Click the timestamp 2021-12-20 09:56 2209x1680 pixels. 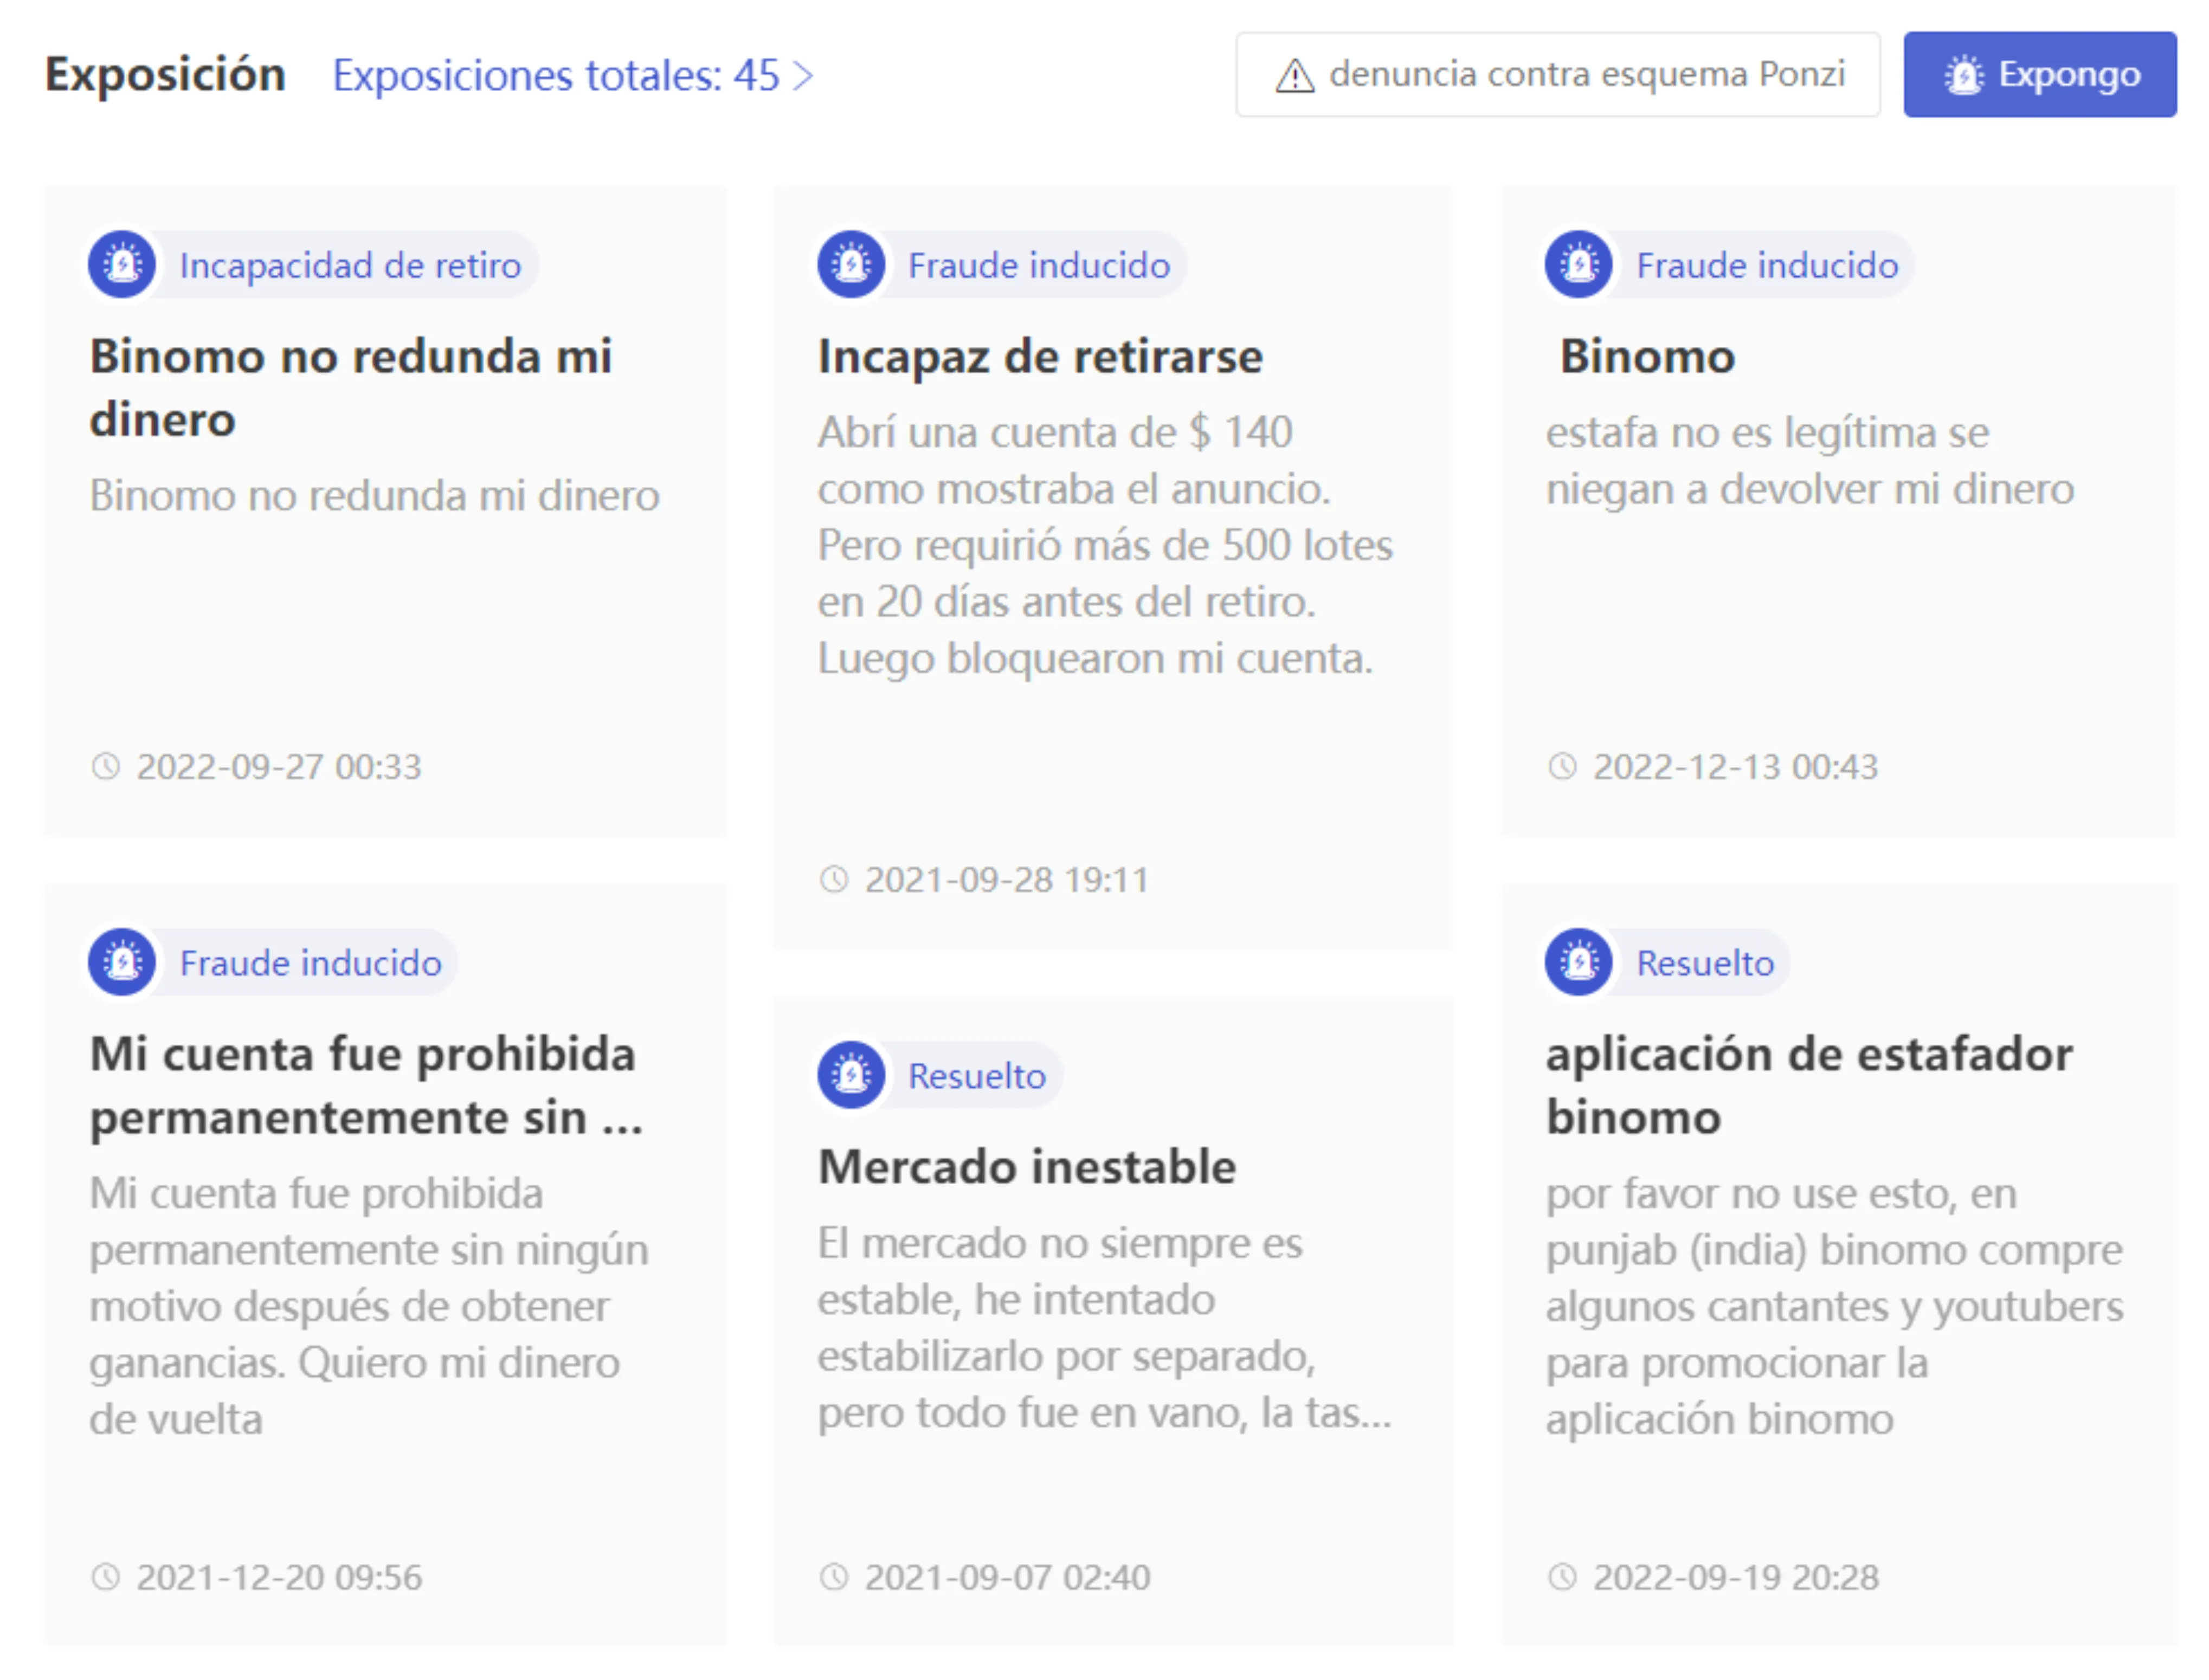tap(279, 1578)
